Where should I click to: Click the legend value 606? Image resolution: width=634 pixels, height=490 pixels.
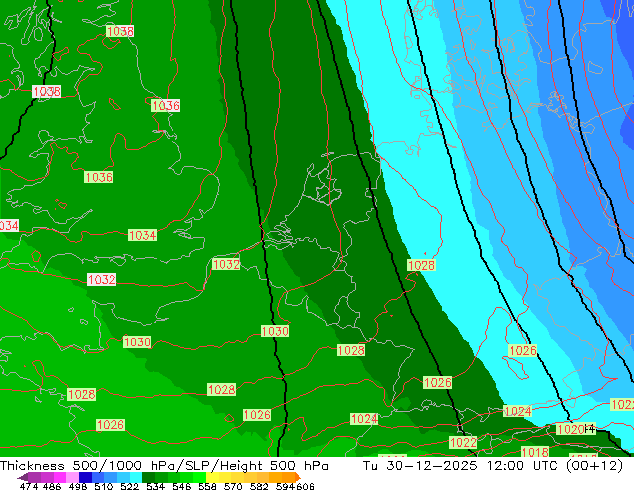point(304,486)
